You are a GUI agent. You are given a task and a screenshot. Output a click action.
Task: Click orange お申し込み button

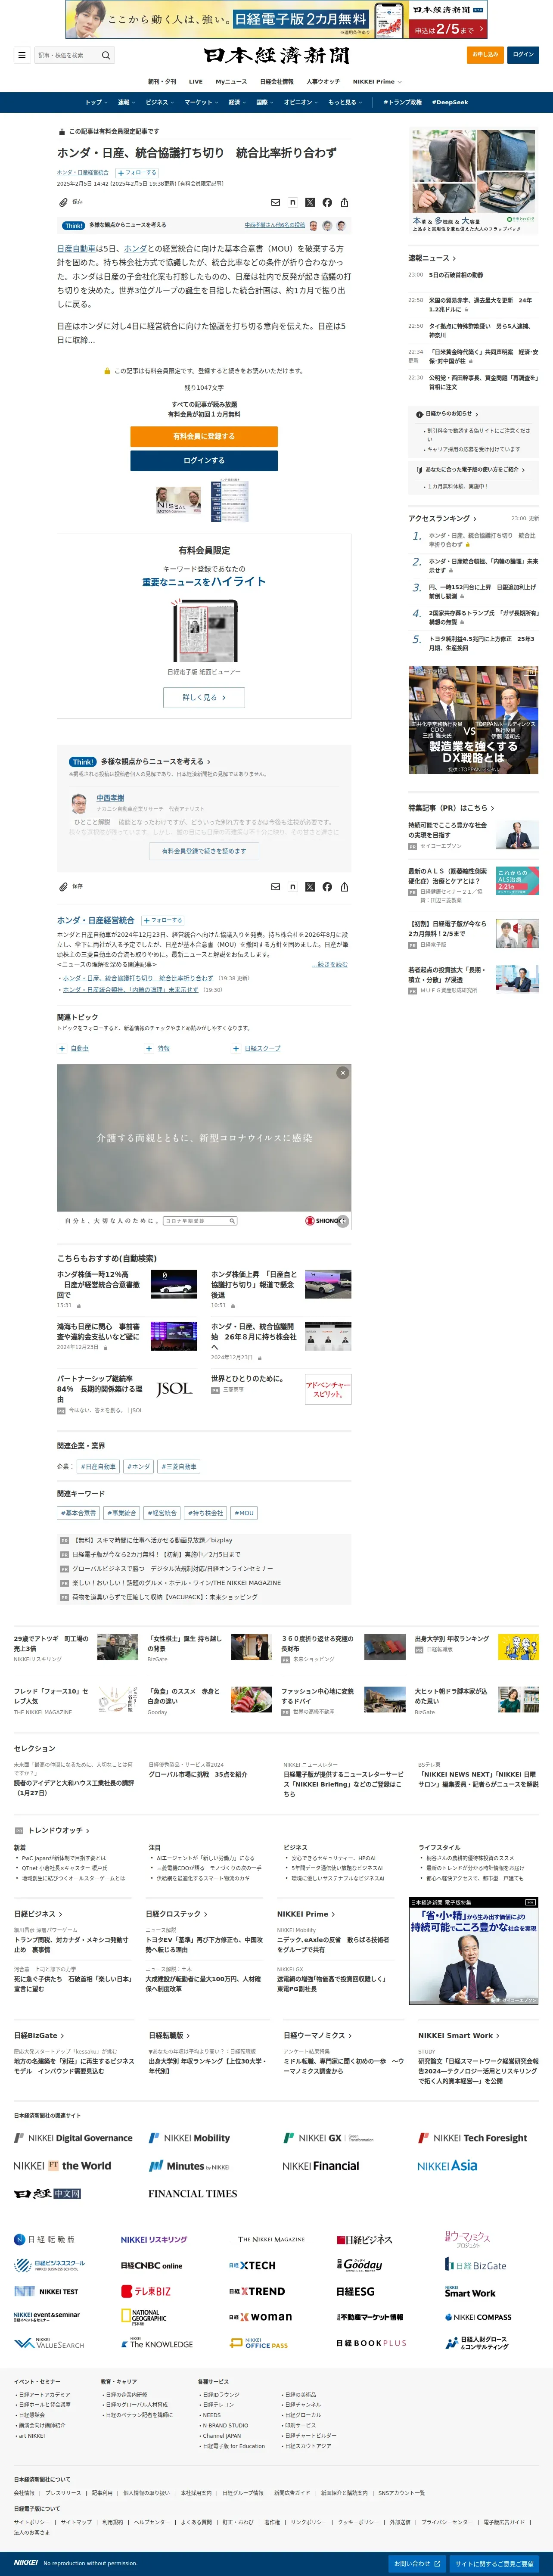[x=485, y=55]
